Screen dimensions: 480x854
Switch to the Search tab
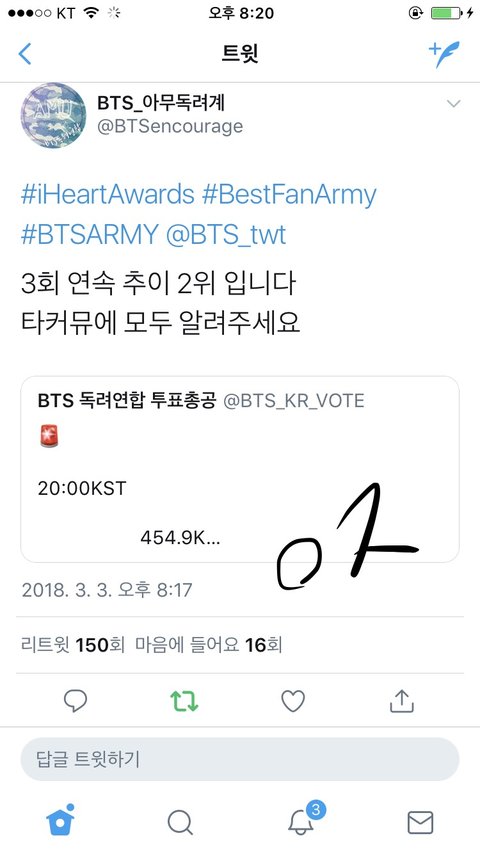point(180,822)
